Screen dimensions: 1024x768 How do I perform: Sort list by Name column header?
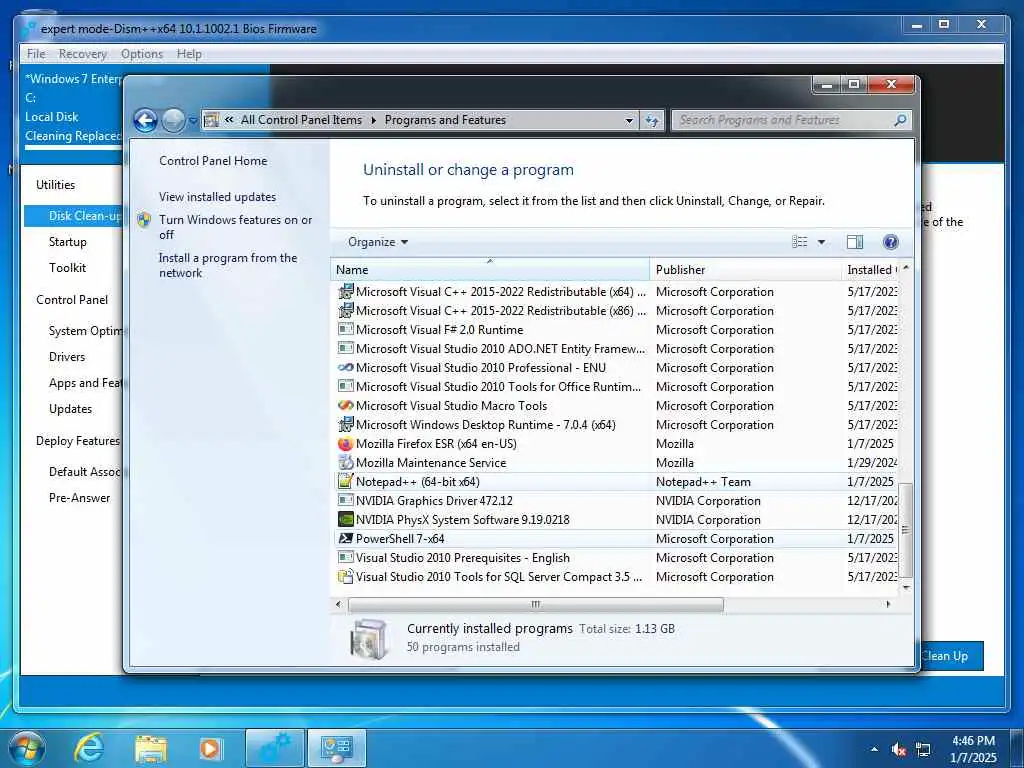(x=490, y=270)
